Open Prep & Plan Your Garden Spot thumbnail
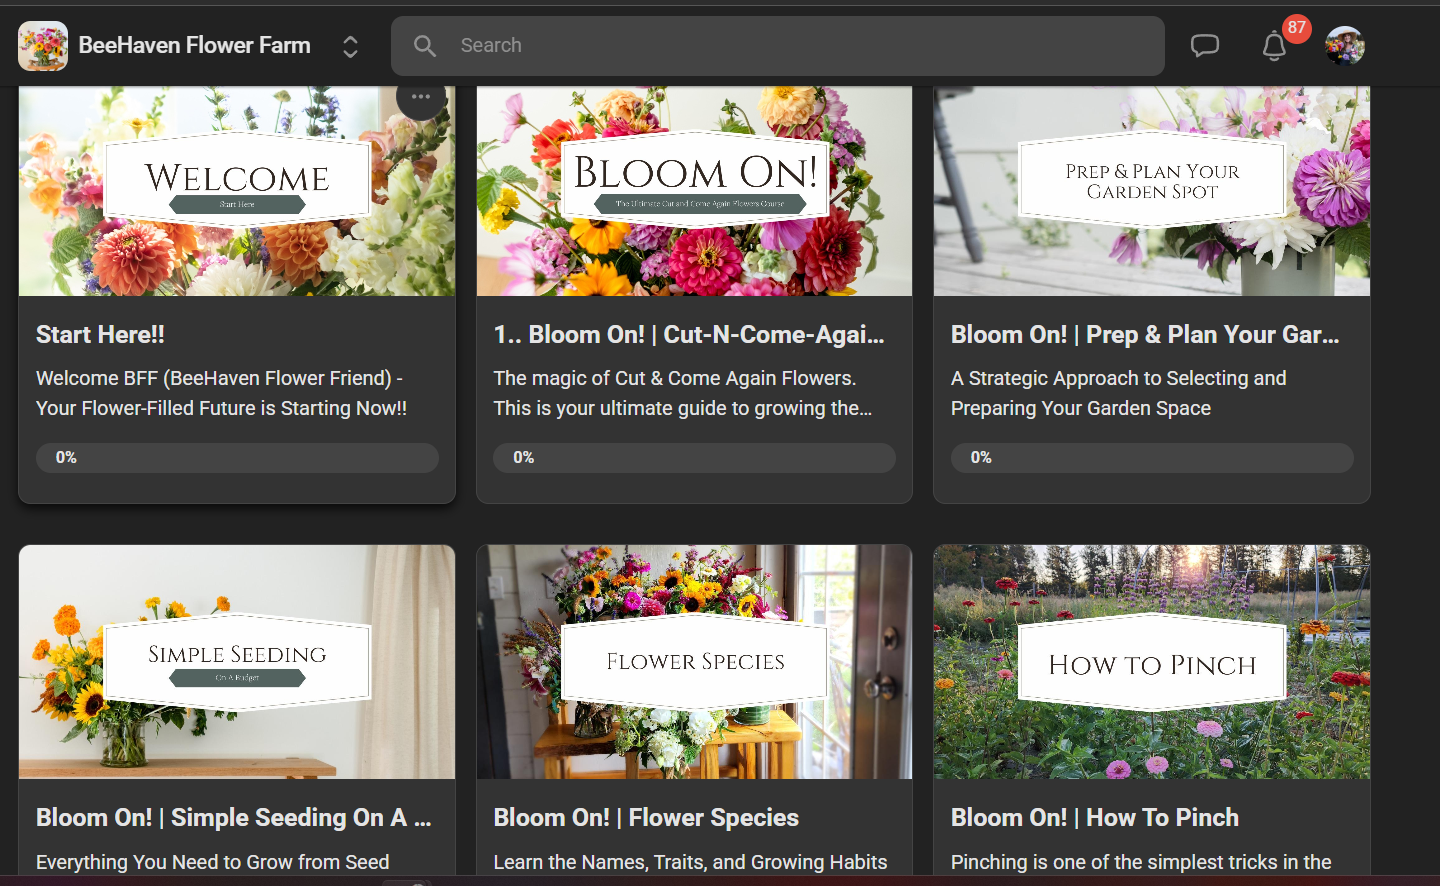1440x886 pixels. coord(1152,191)
